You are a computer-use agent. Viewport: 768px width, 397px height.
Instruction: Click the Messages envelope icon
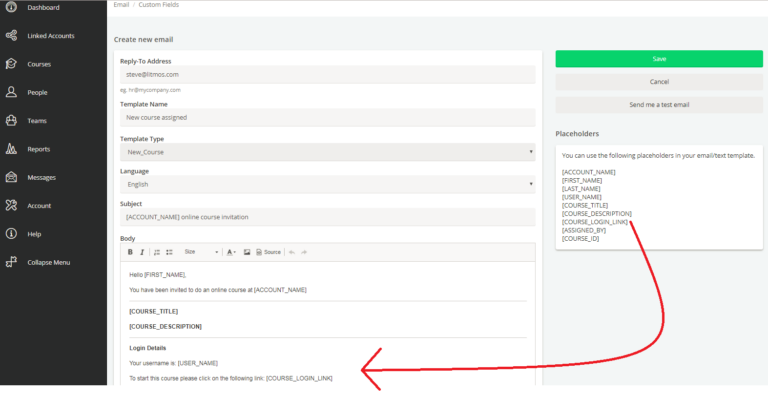11,177
